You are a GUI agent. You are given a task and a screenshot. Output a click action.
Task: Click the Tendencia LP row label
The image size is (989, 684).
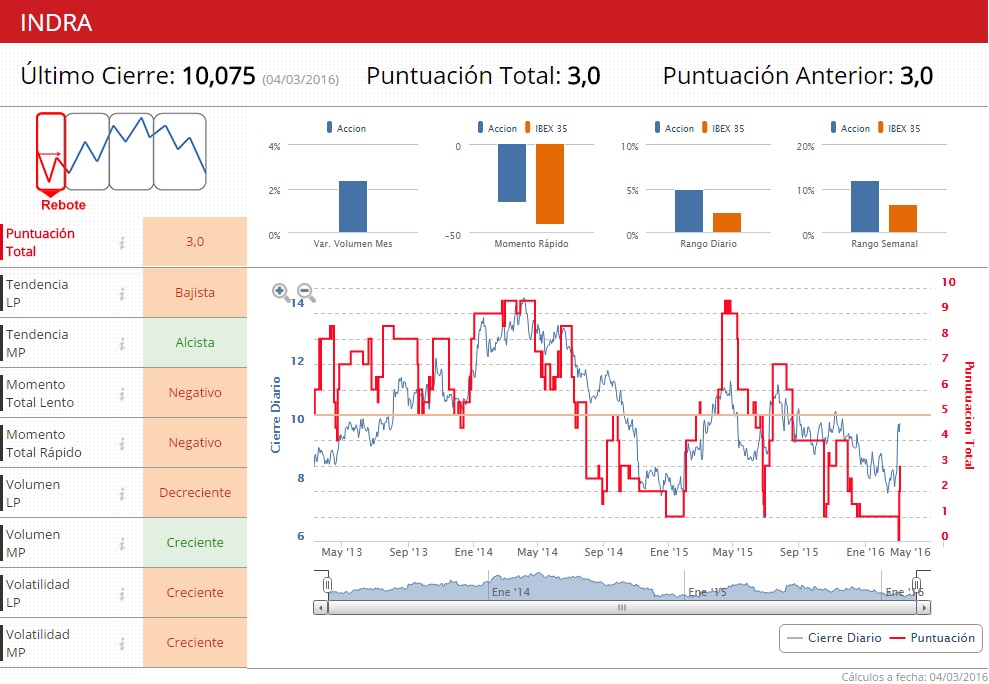(x=37, y=293)
